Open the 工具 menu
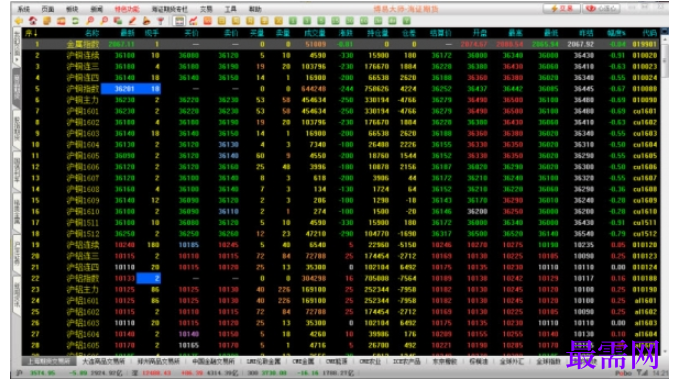The height and width of the screenshot is (386, 678). tap(230, 9)
